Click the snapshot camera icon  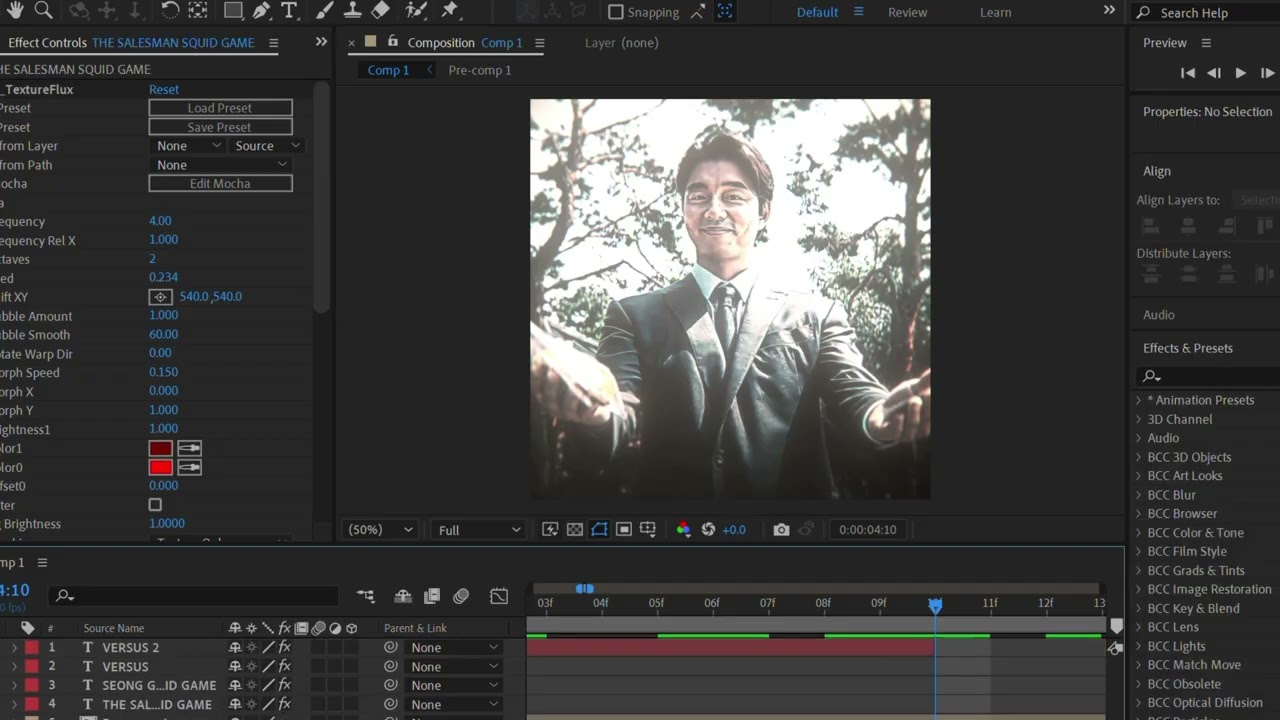781,530
